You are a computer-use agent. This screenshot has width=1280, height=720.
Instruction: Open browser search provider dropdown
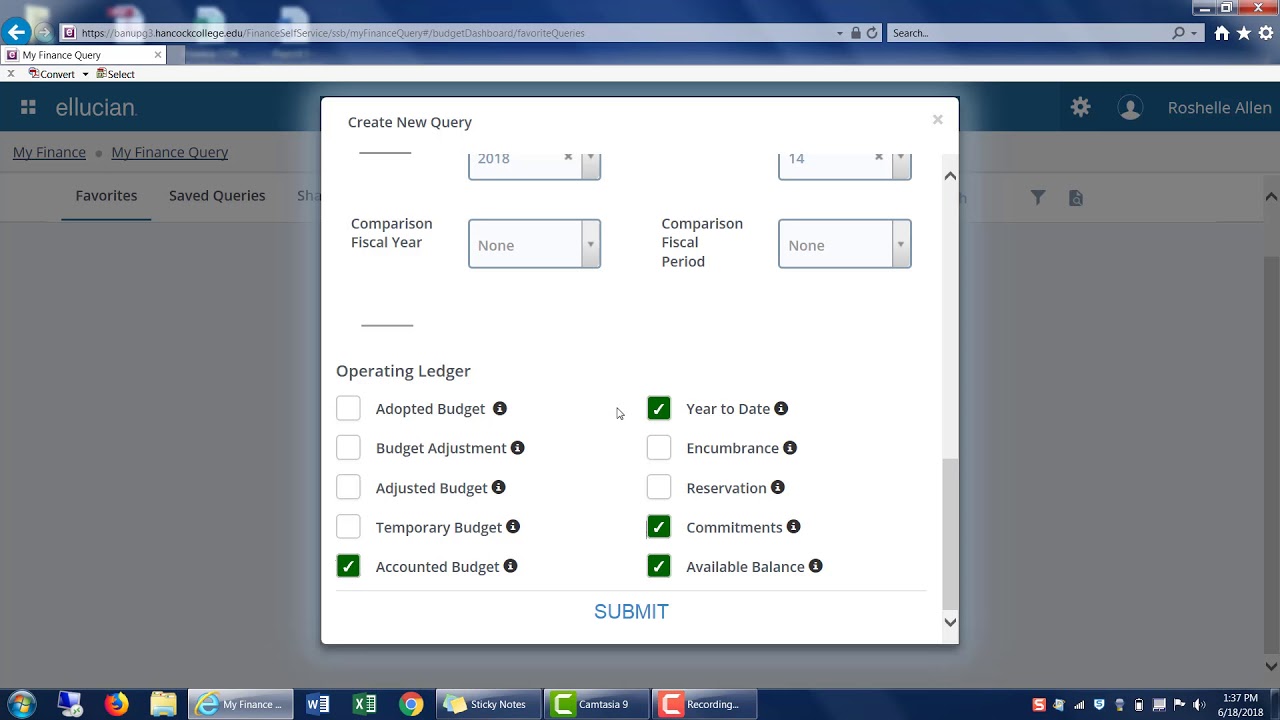click(1194, 33)
